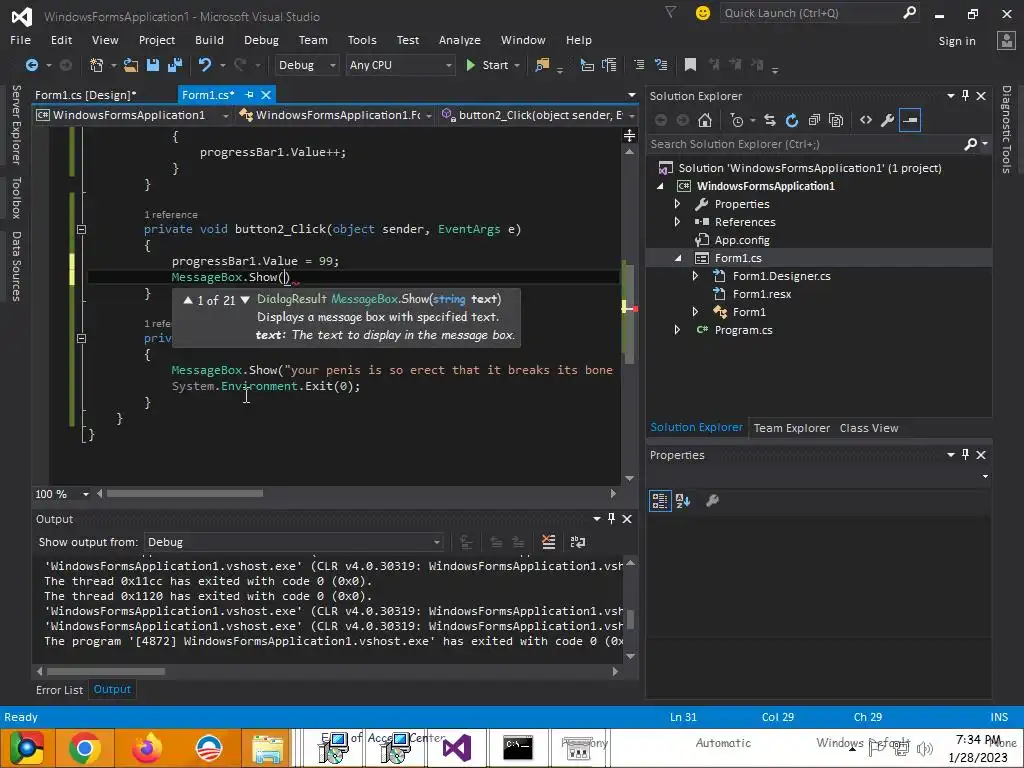Click the Sign in link
The width and height of the screenshot is (1024, 768).
coord(957,40)
